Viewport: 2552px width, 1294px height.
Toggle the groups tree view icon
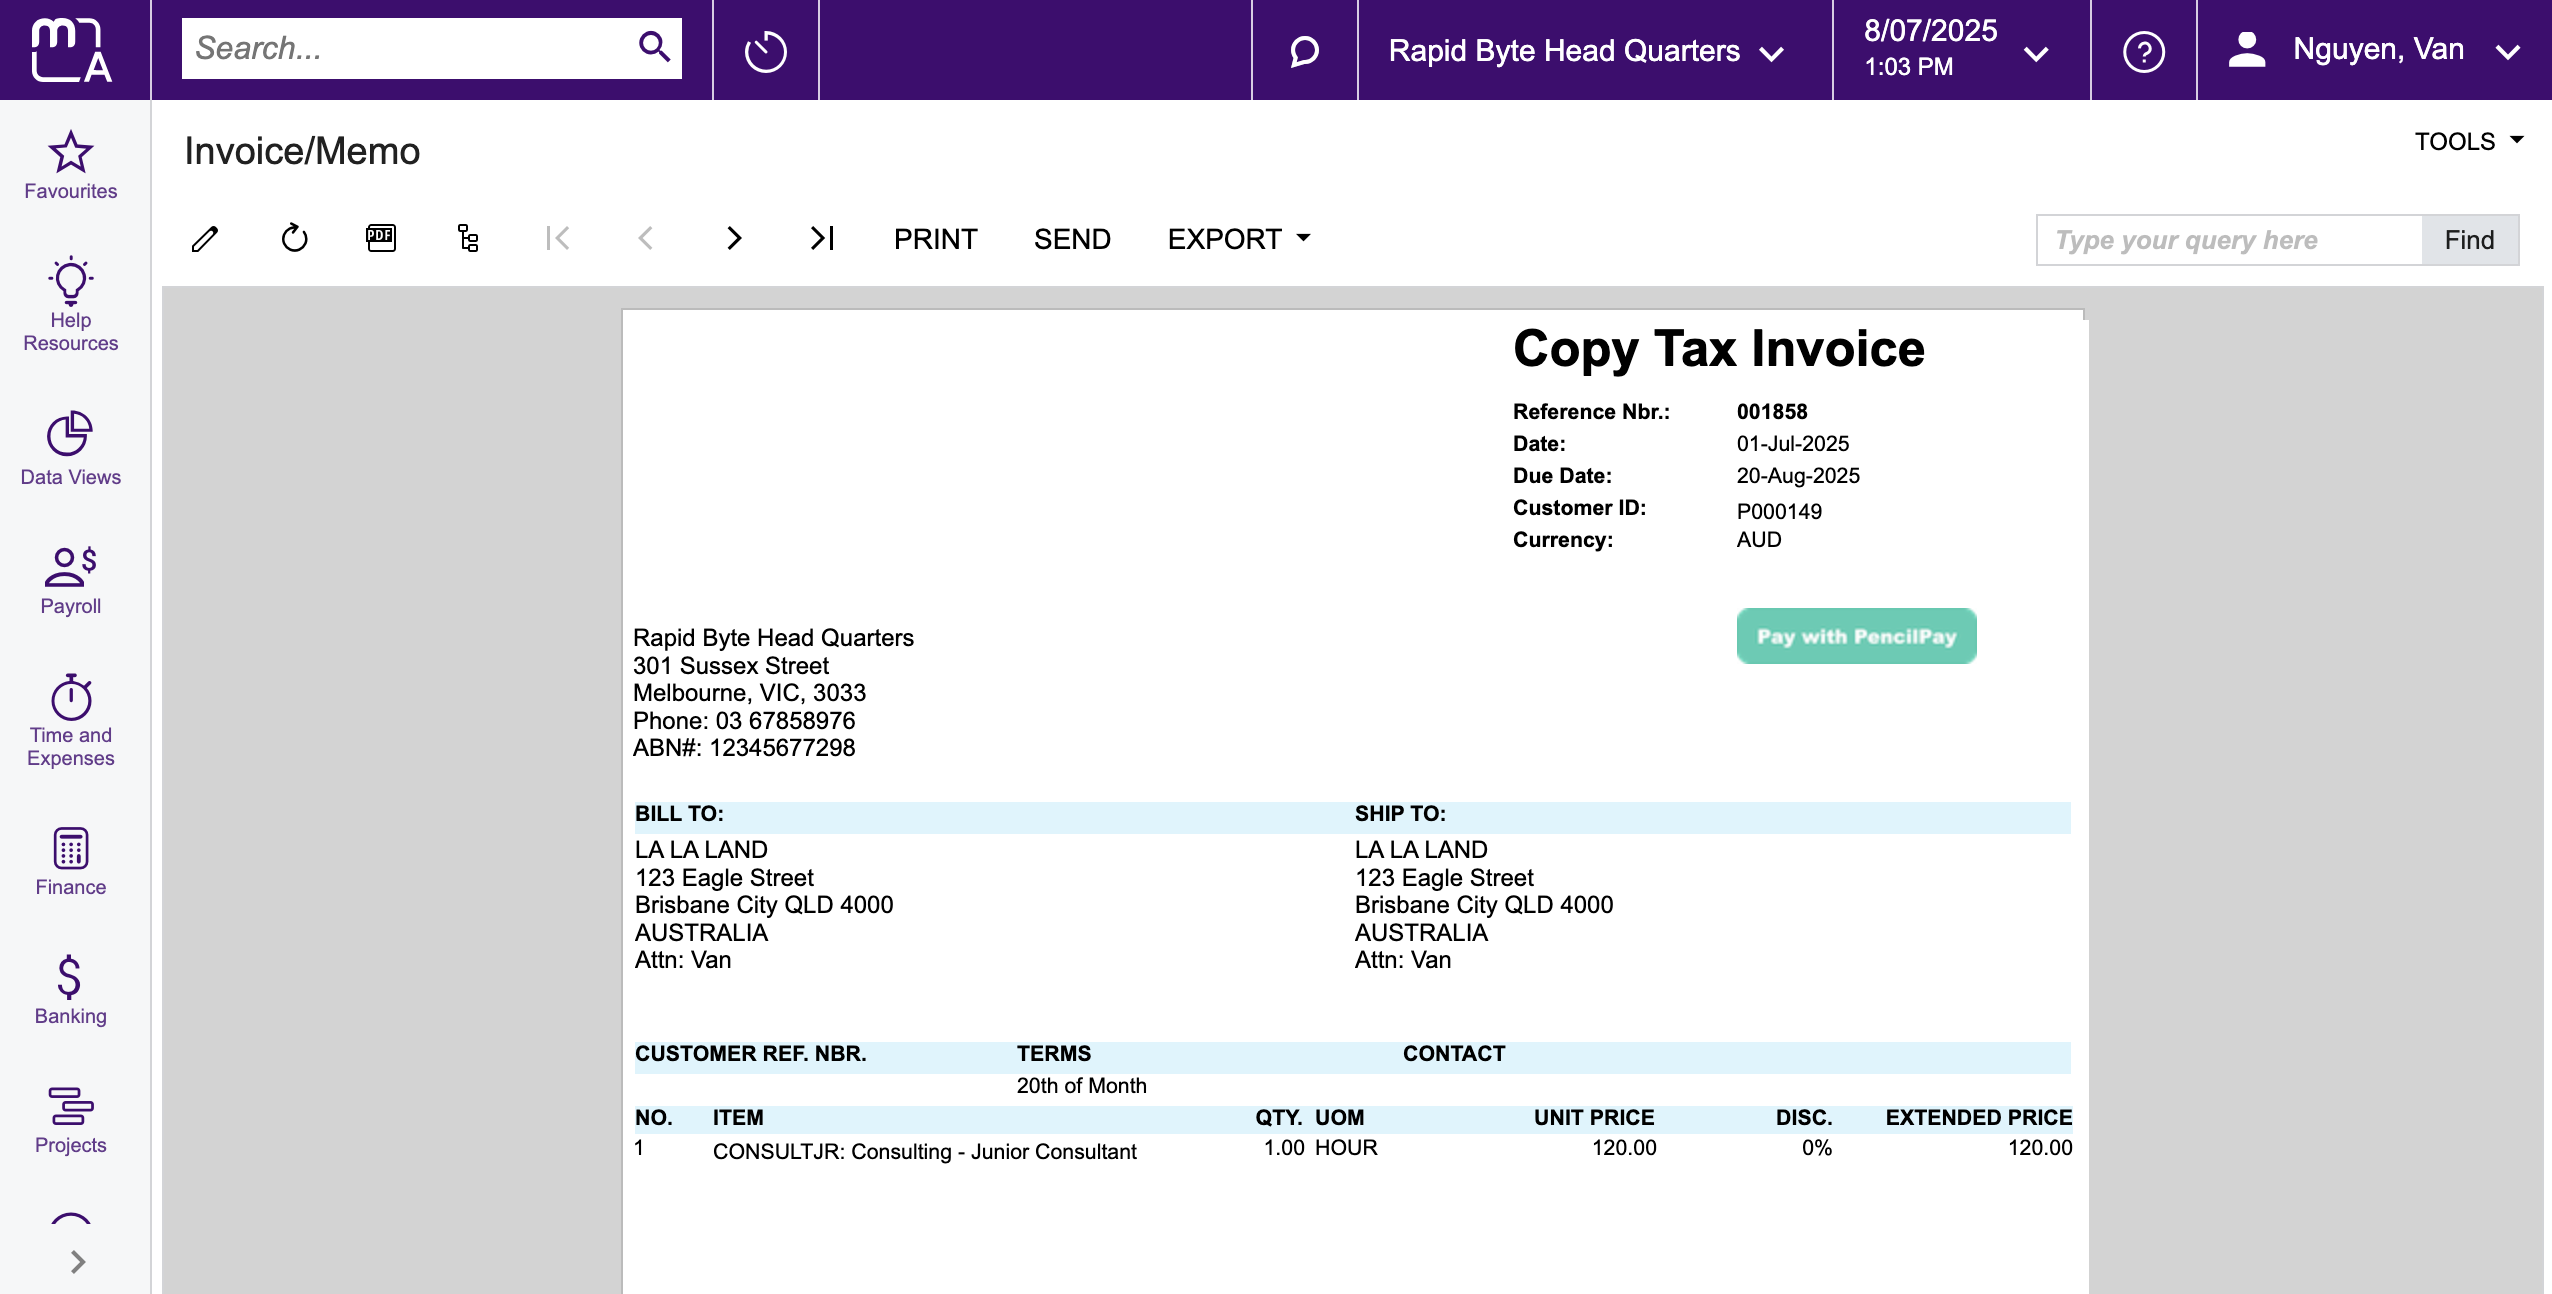468,238
